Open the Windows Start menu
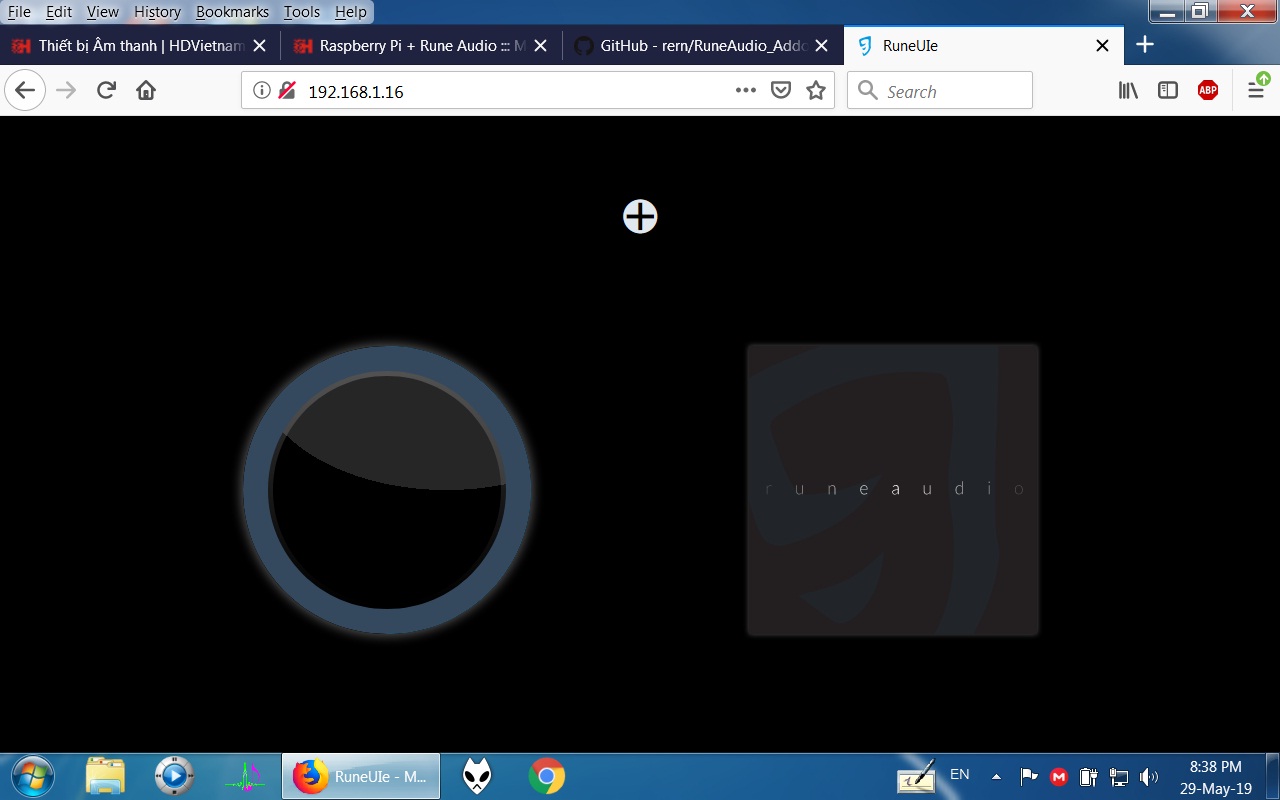Viewport: 1280px width, 800px height. pos(33,776)
